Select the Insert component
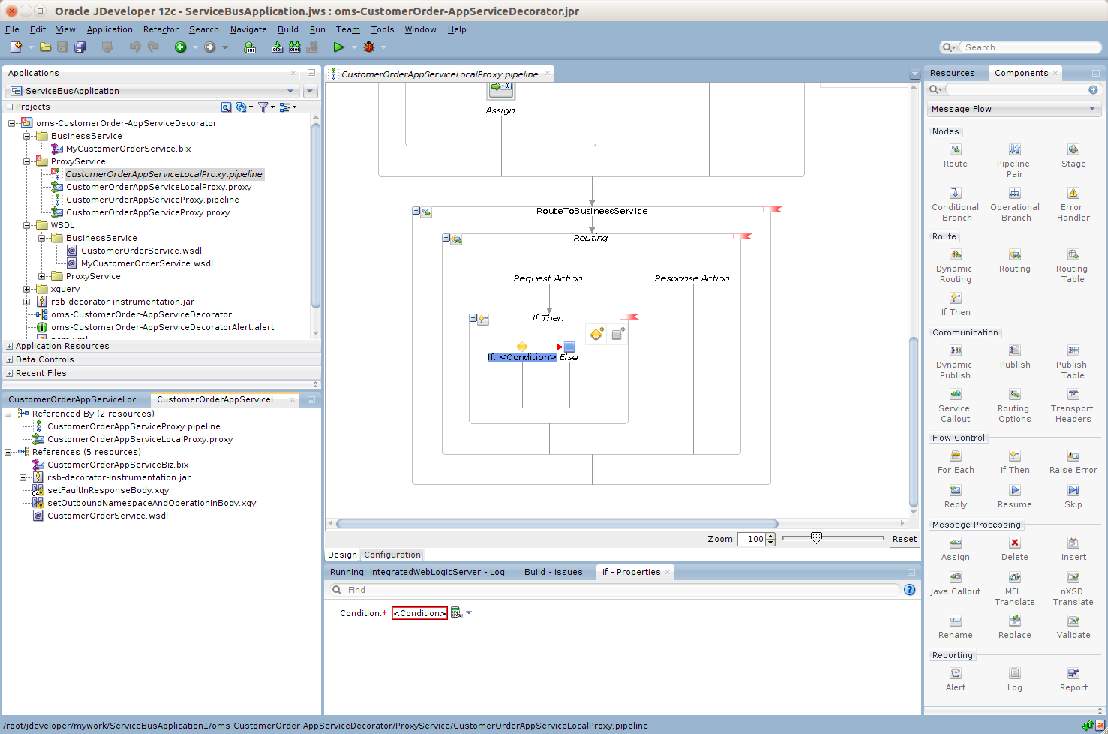Screen dimensions: 1108x734 [x=1073, y=549]
